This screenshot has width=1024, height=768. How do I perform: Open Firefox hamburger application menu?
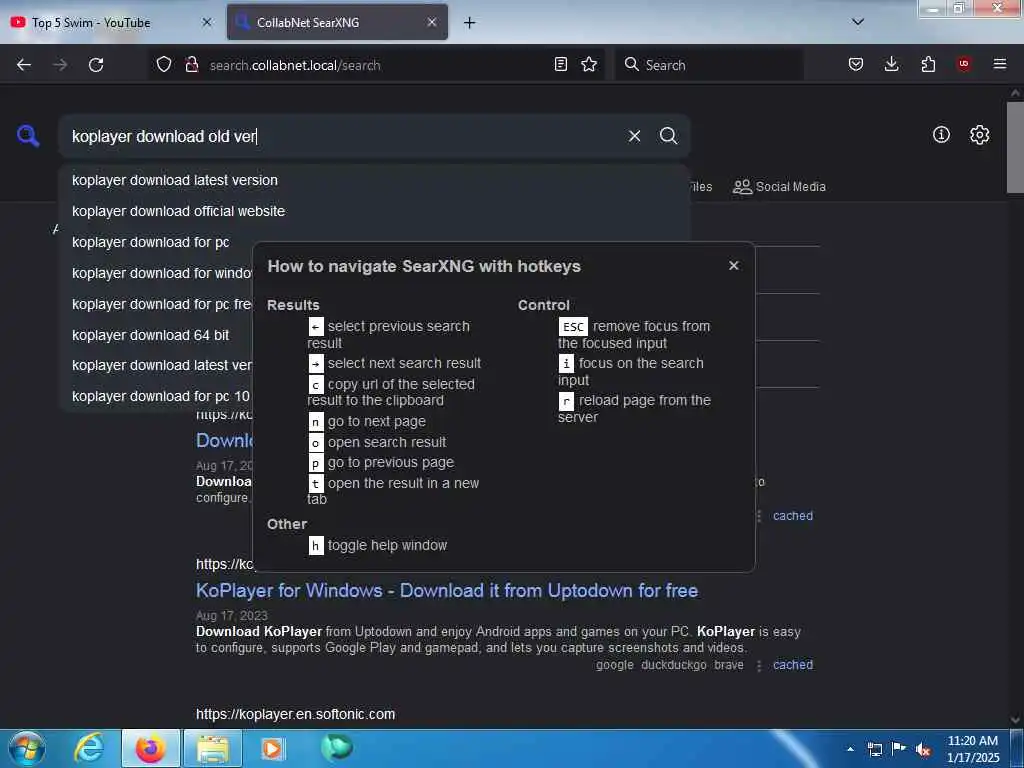[999, 64]
